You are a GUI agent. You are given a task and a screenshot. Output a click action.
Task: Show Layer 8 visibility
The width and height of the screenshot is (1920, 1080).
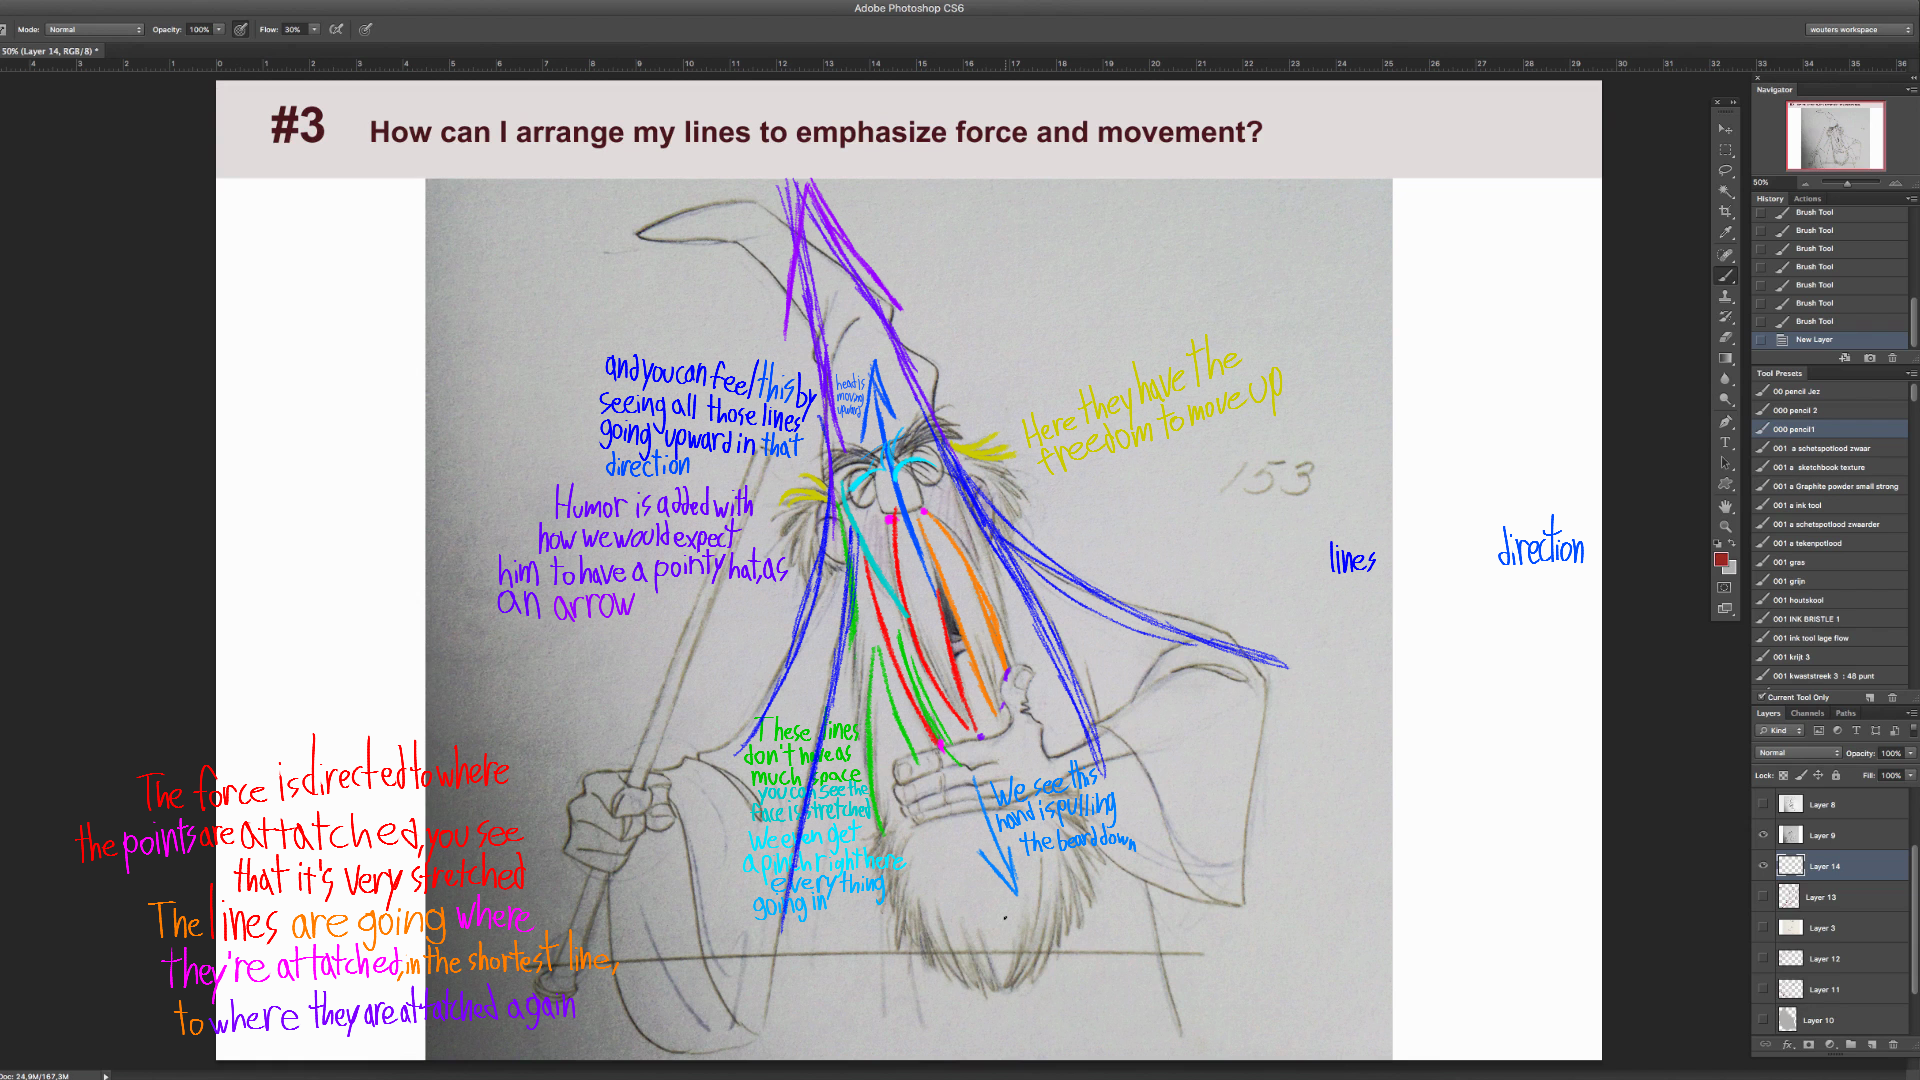pyautogui.click(x=1763, y=804)
